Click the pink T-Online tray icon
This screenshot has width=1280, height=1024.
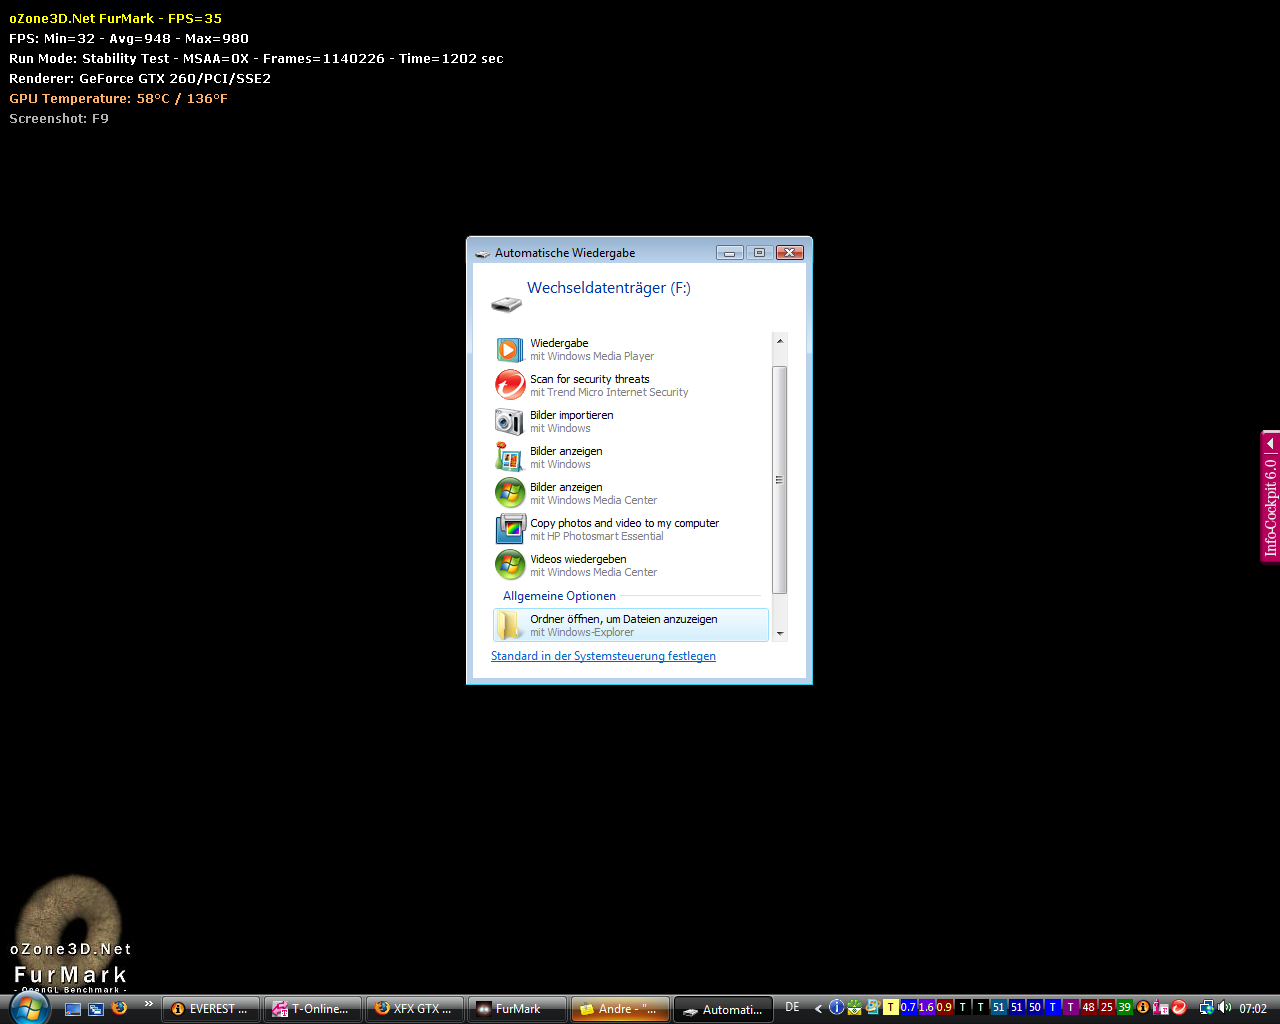1161,1007
